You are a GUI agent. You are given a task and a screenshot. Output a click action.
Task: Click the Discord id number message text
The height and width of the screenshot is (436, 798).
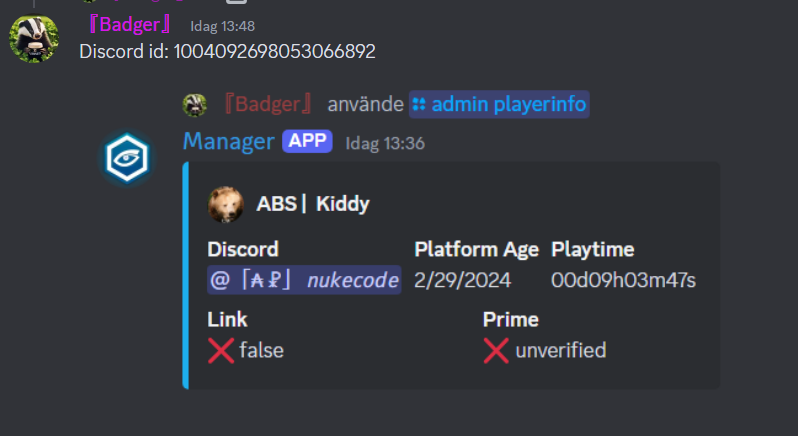click(227, 51)
